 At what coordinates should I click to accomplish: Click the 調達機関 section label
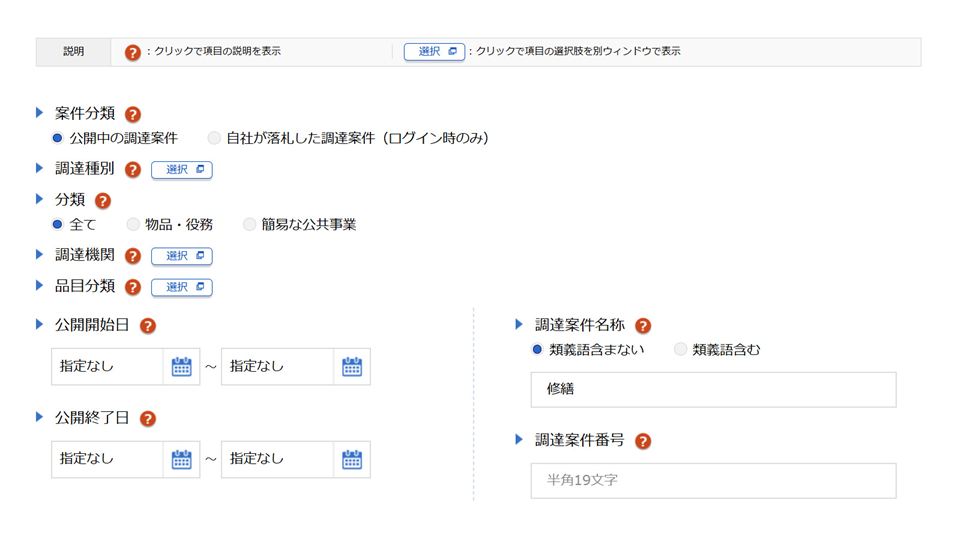tap(85, 255)
